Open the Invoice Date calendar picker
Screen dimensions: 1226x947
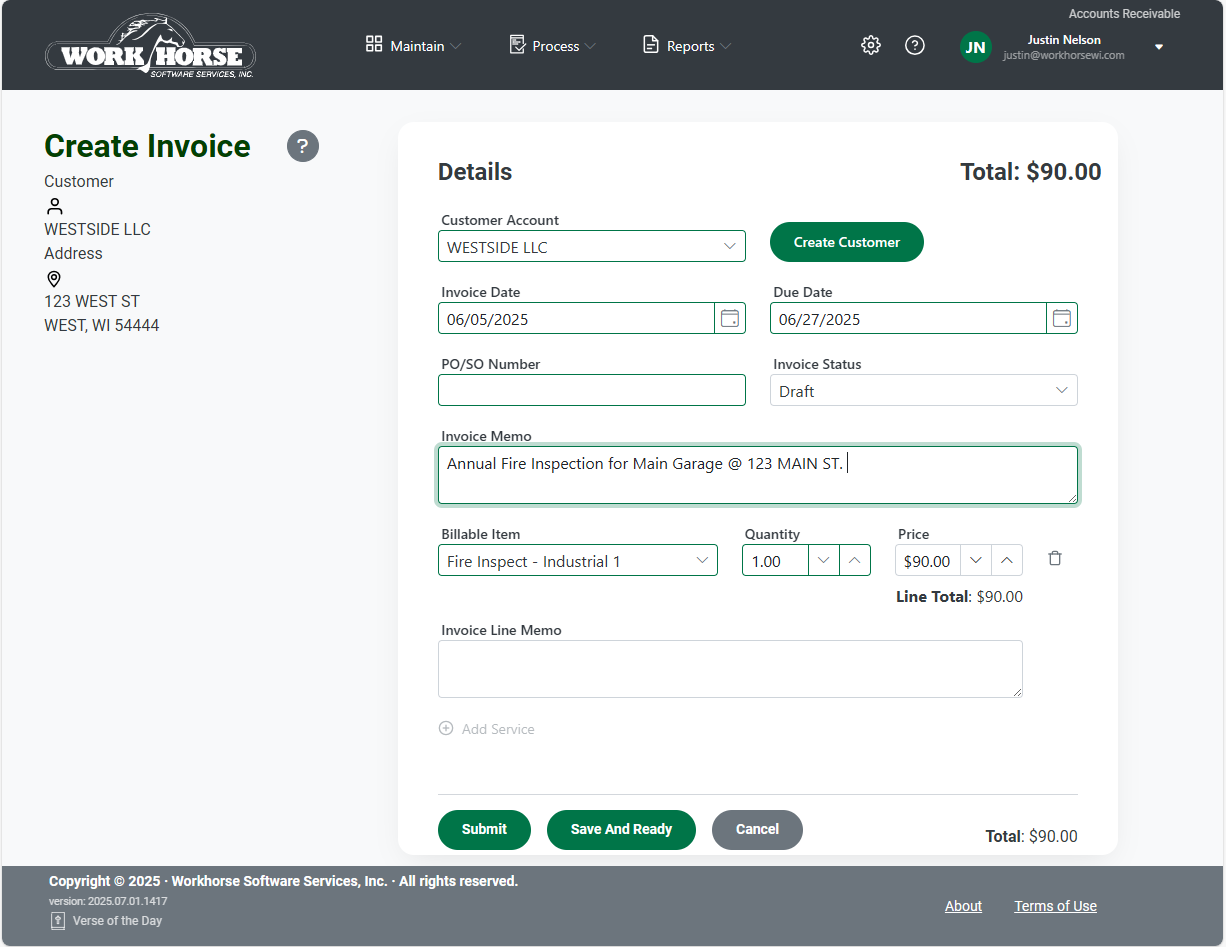(730, 319)
